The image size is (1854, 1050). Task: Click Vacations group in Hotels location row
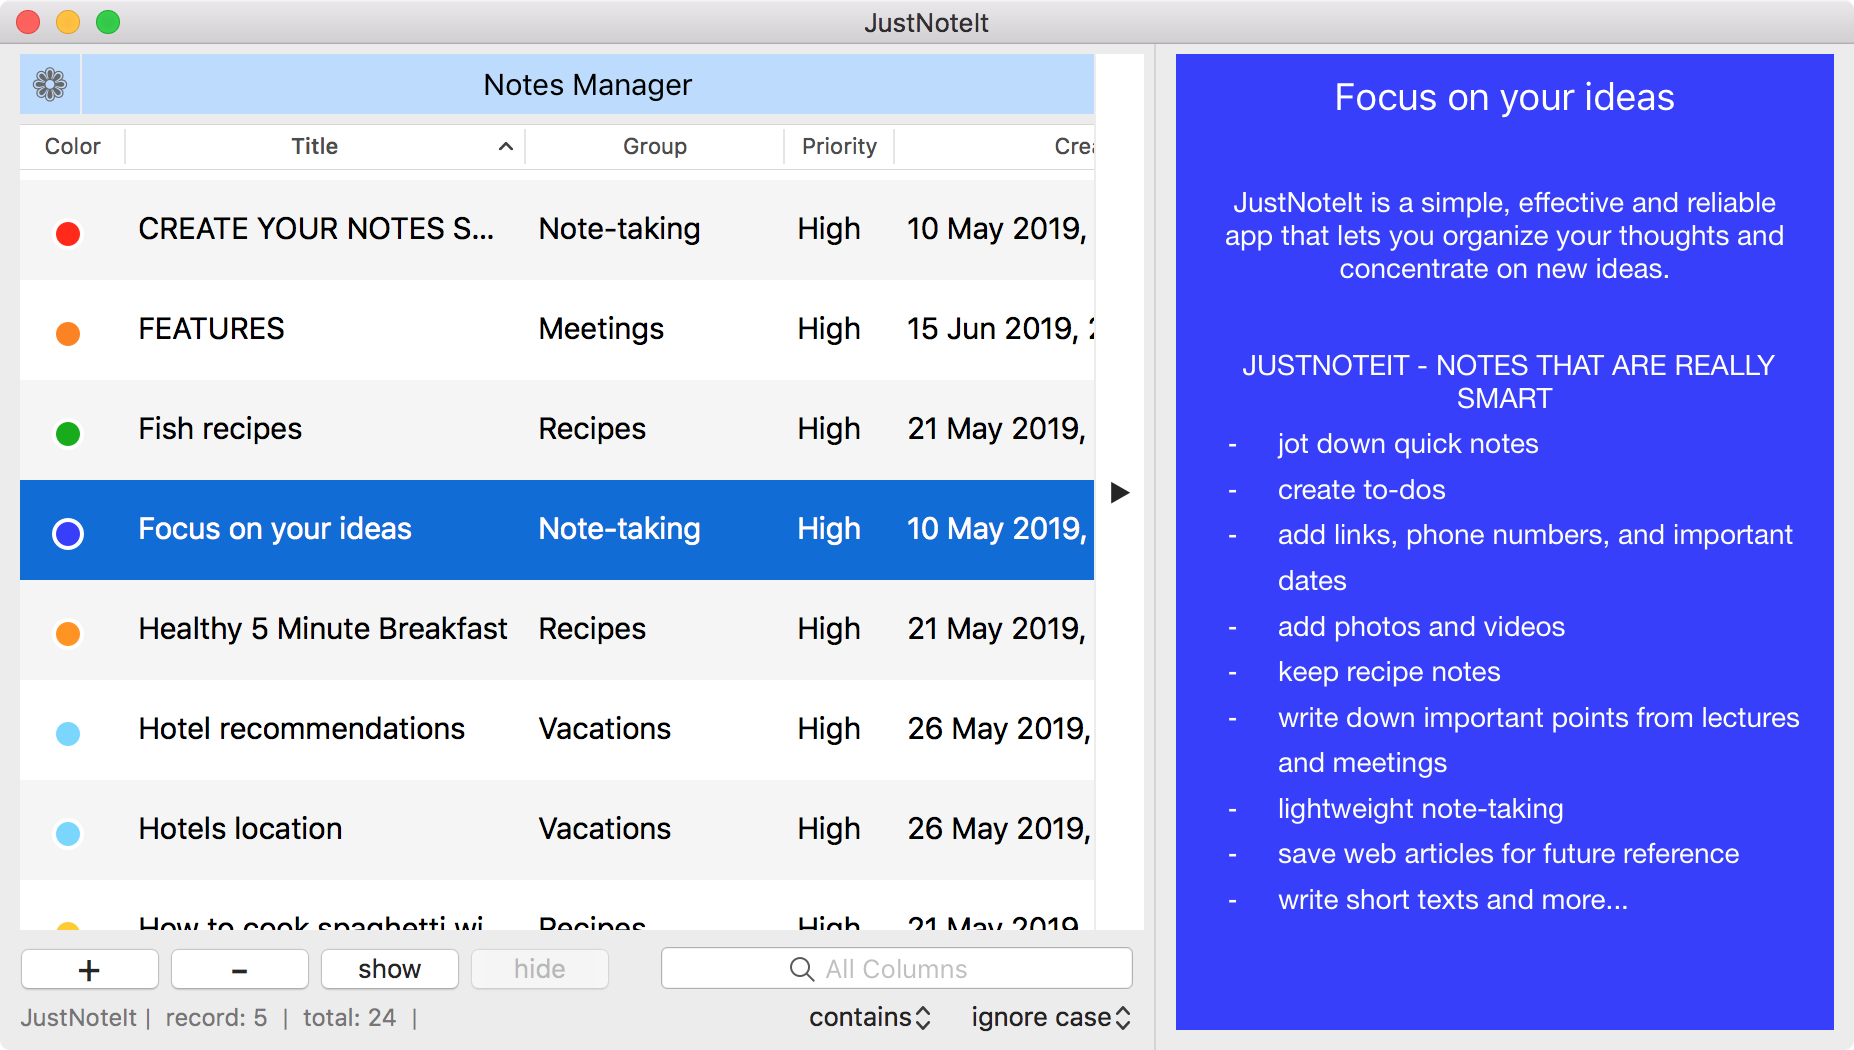pyautogui.click(x=604, y=829)
